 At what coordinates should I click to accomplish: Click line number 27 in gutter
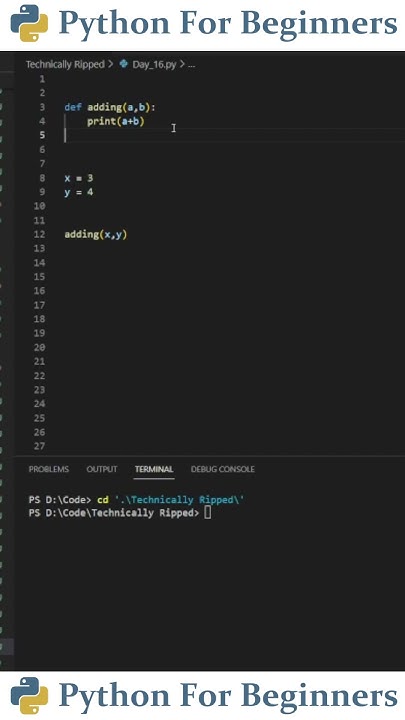(x=40, y=446)
